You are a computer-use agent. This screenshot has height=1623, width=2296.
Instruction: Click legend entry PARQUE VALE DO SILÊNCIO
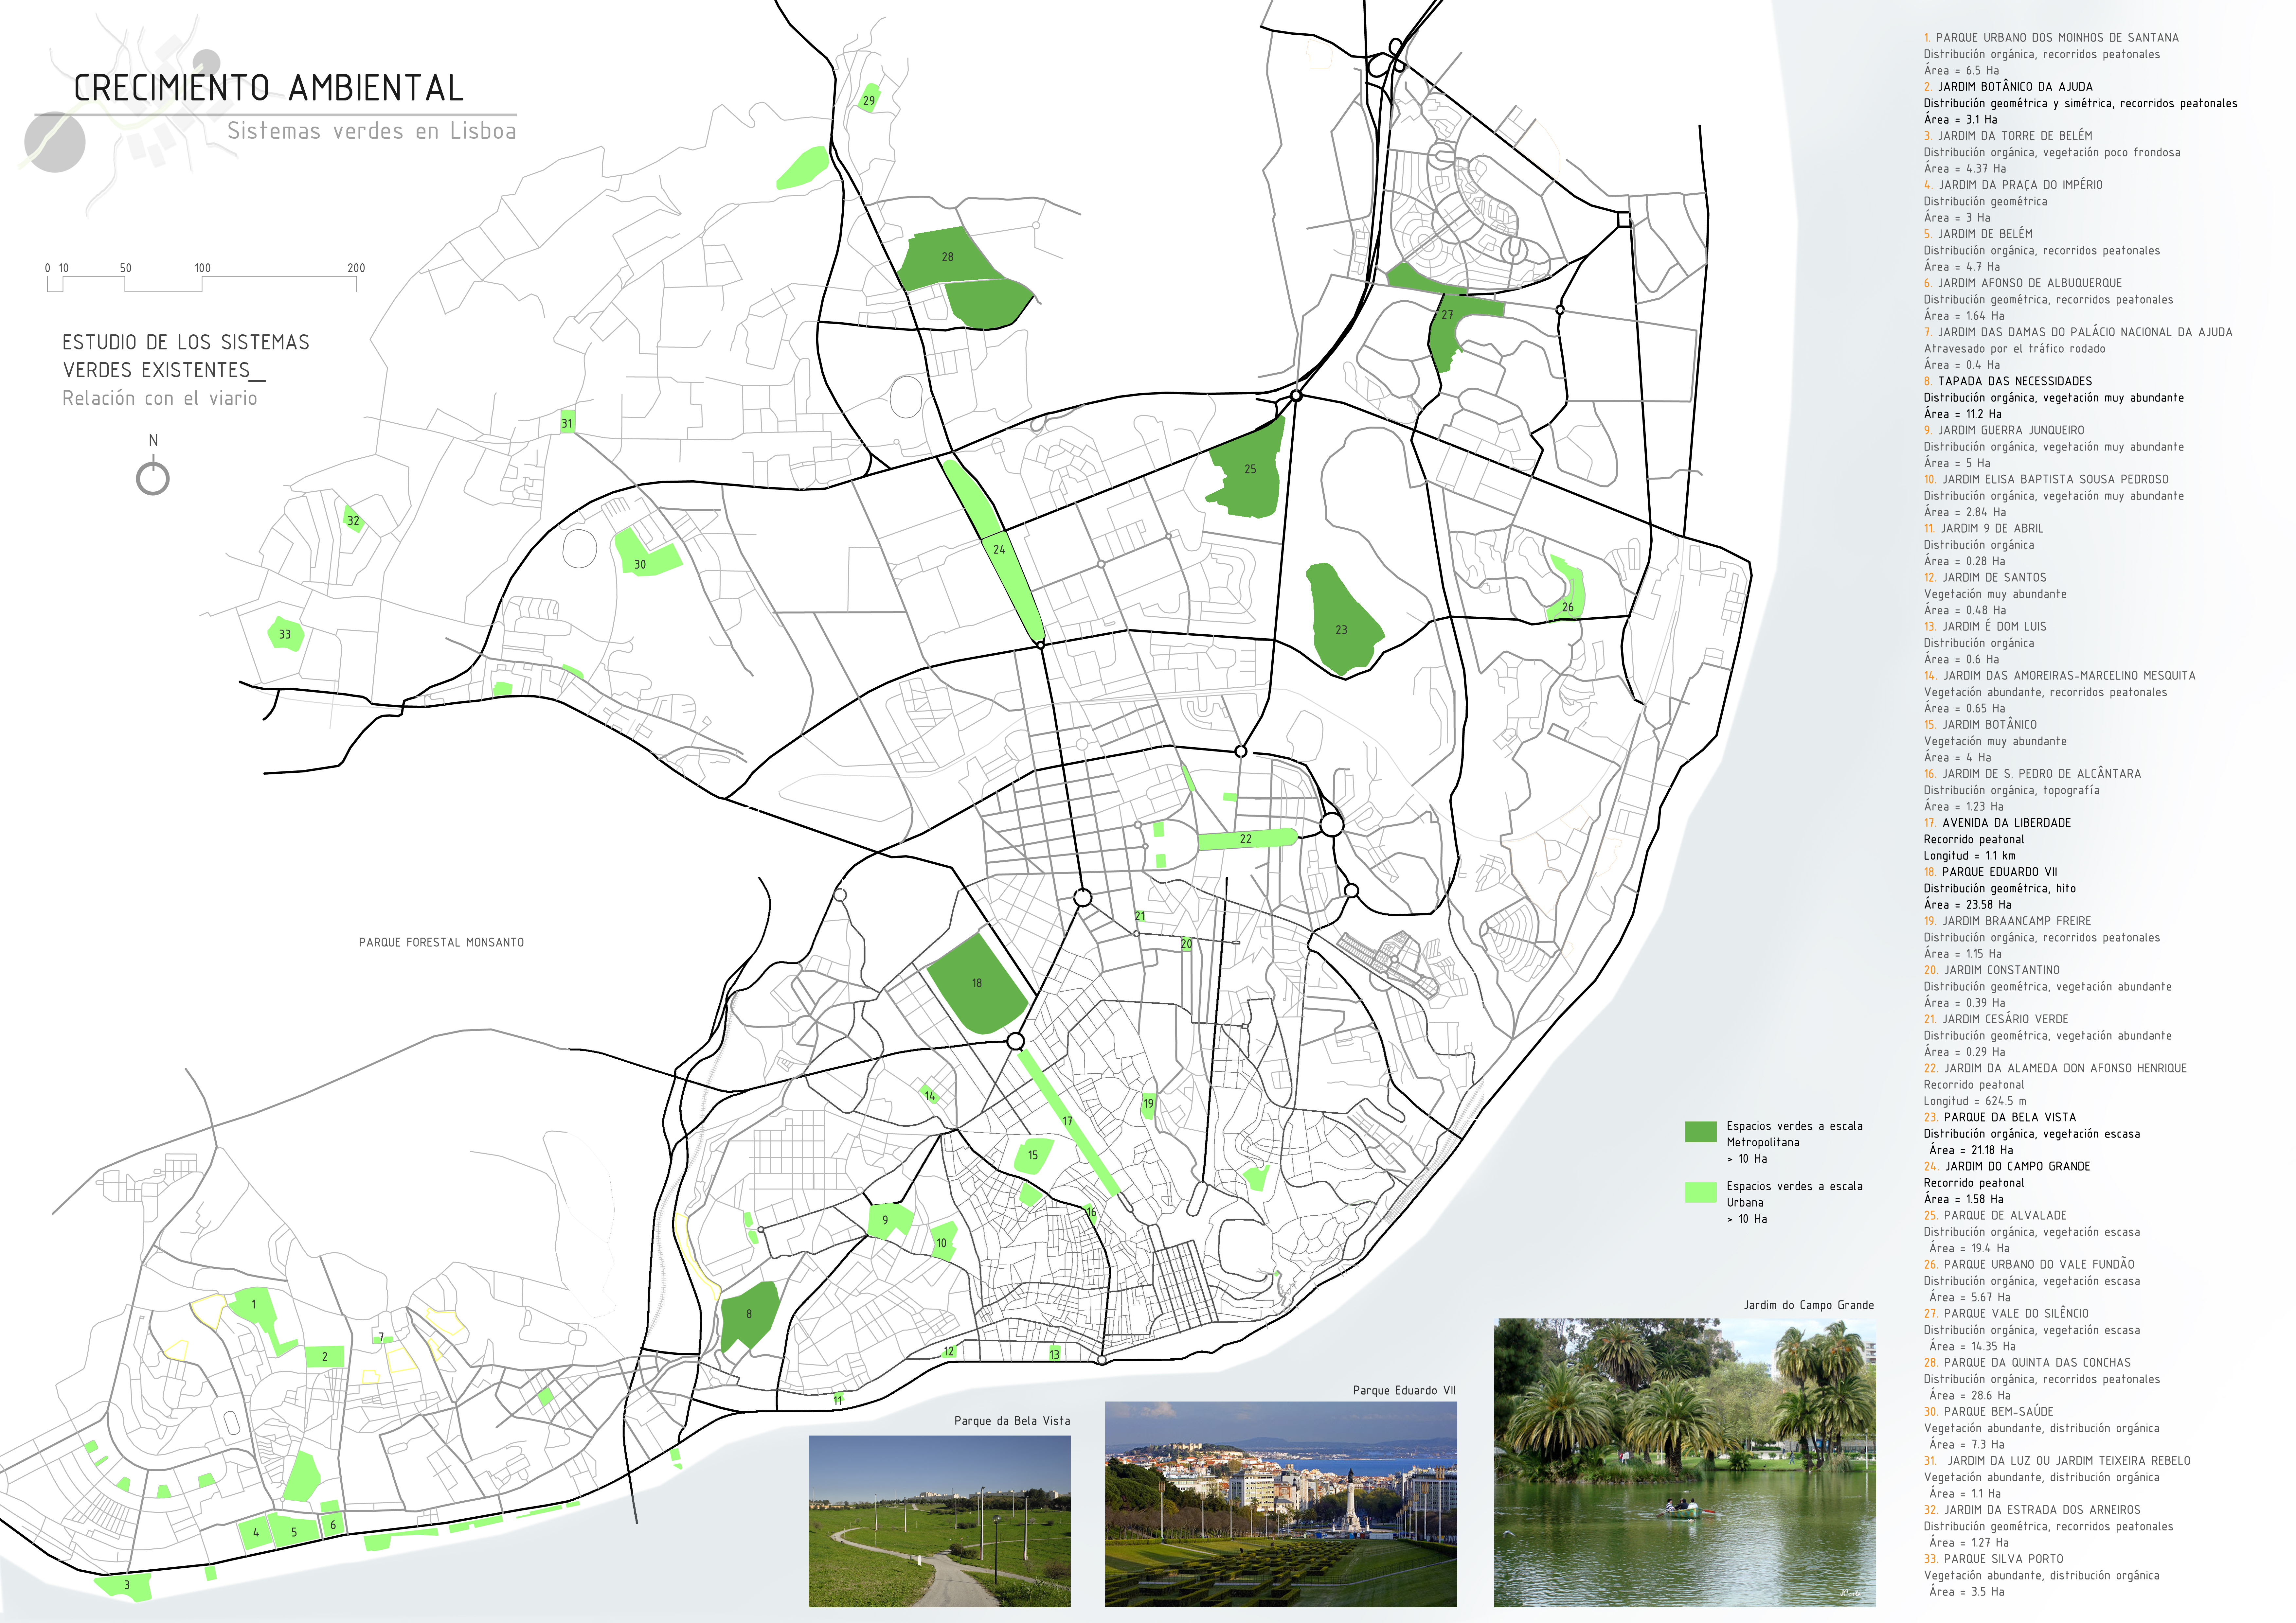tap(2006, 1313)
